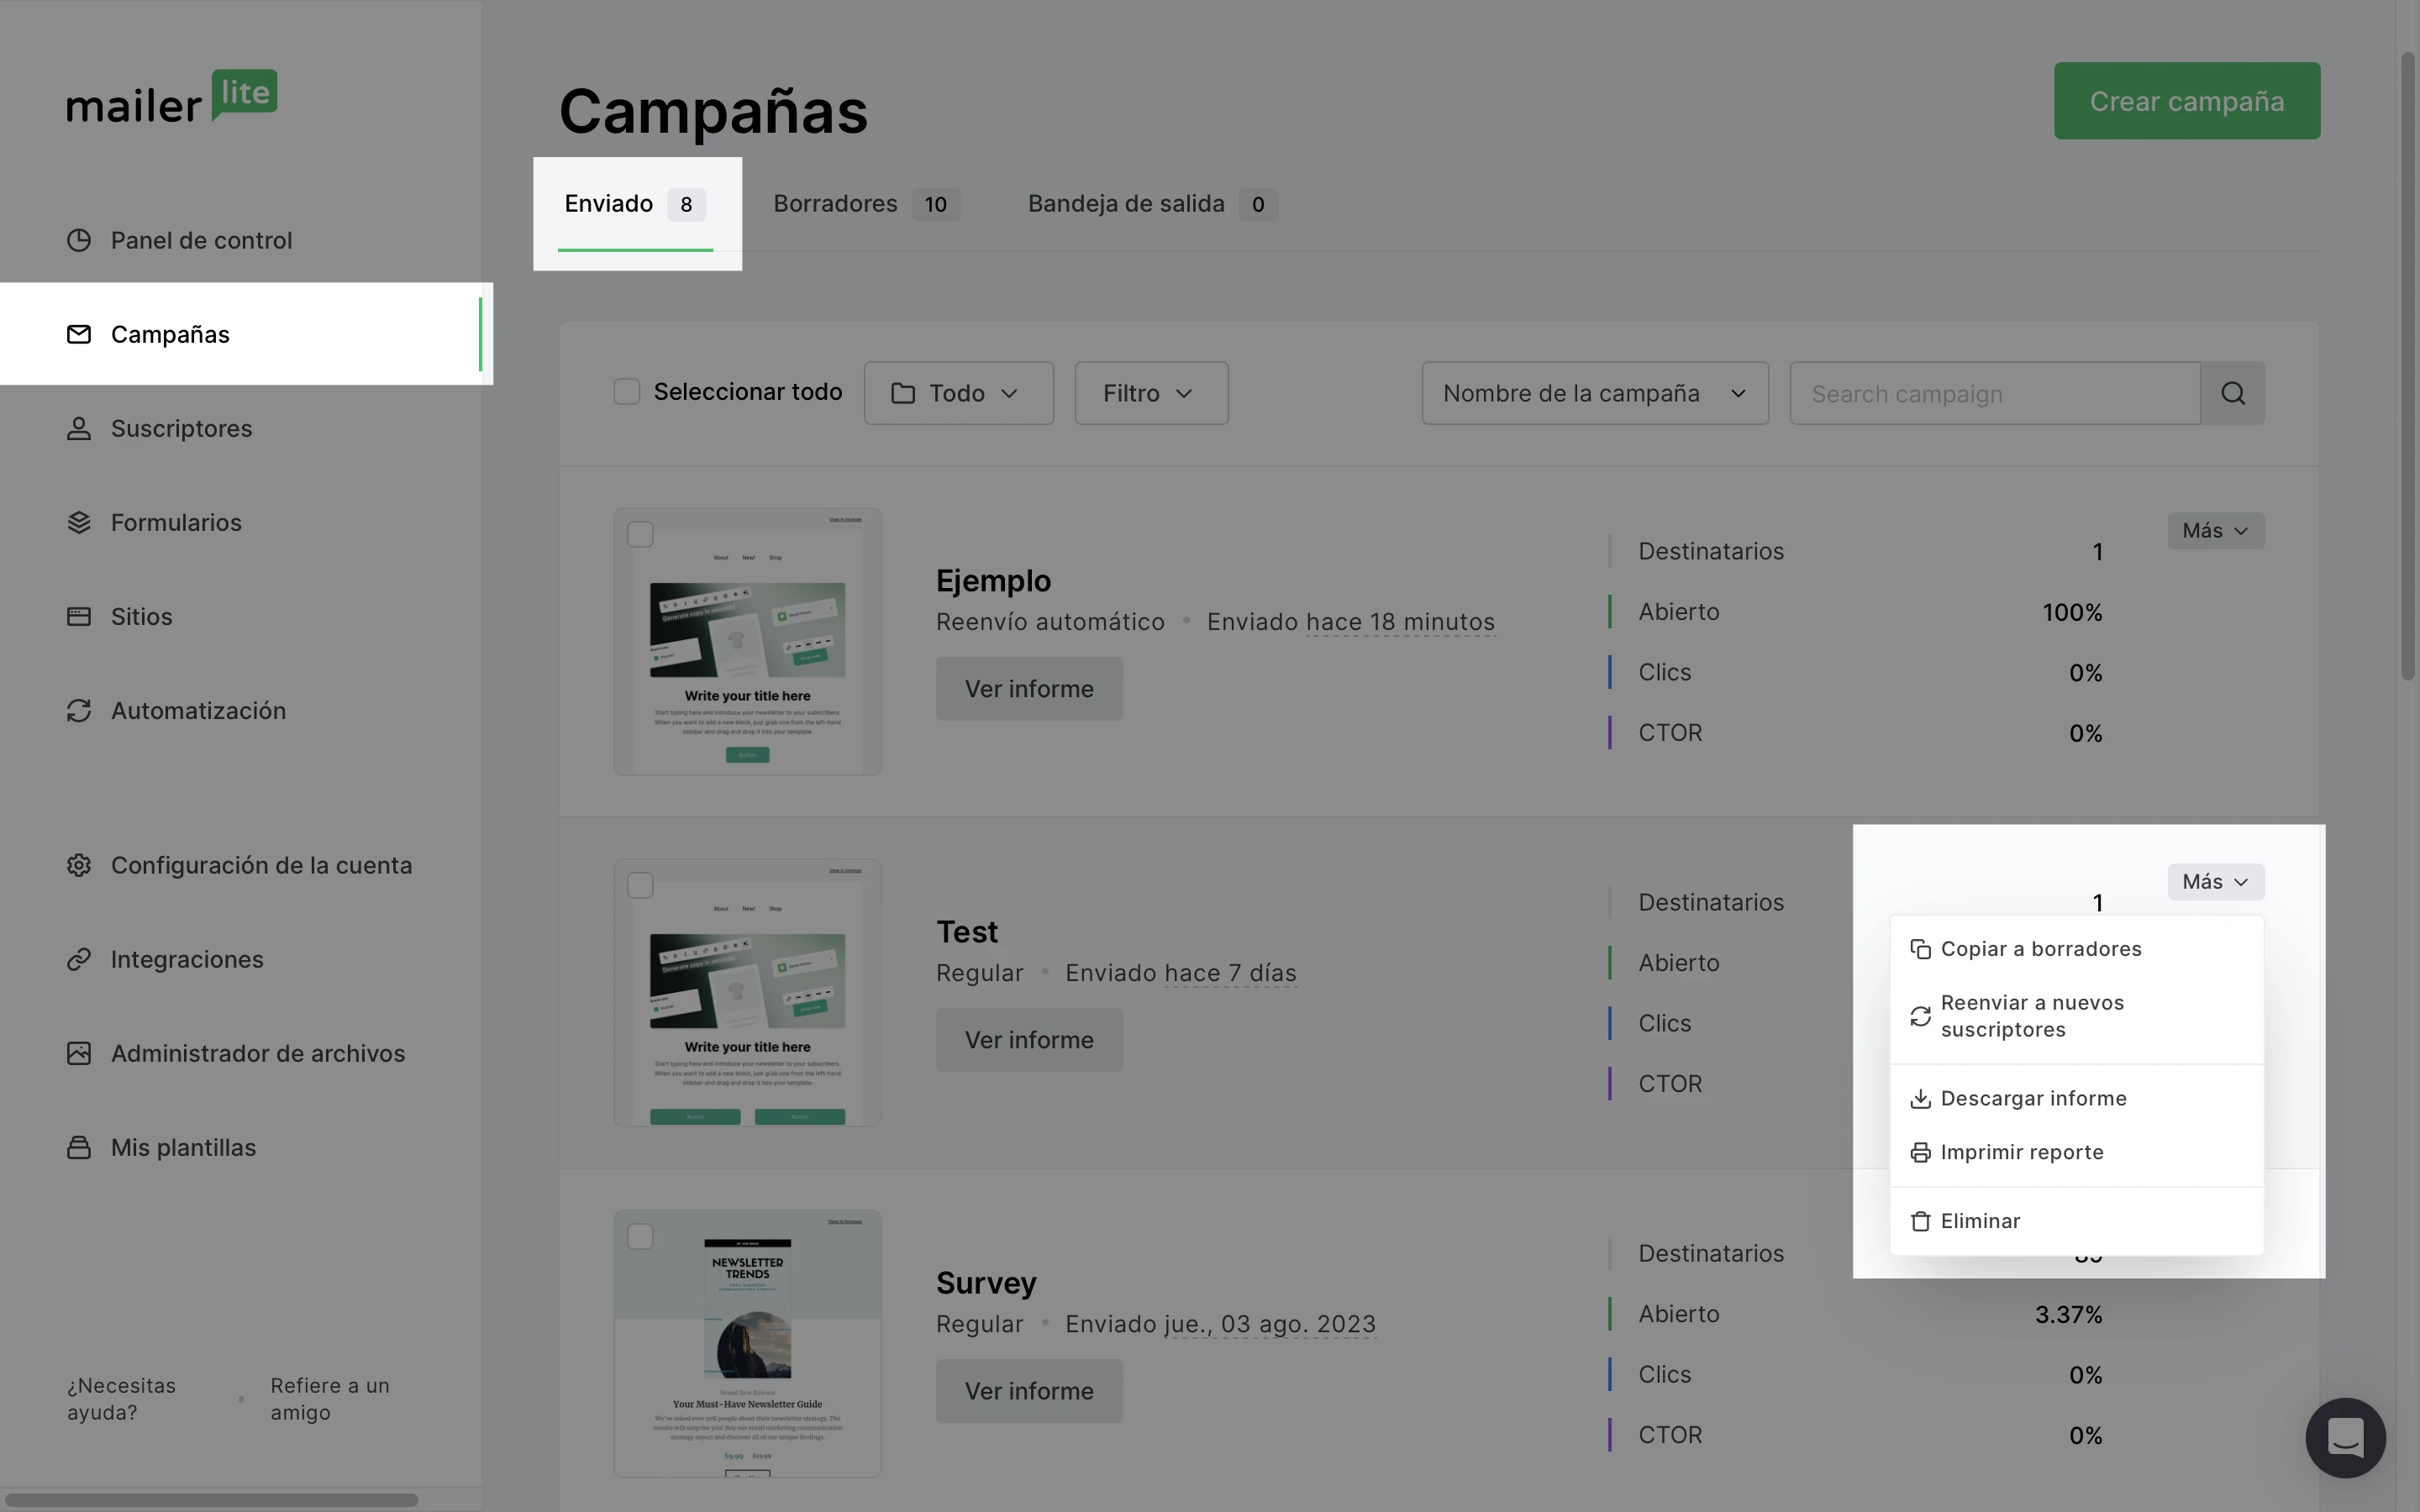Image resolution: width=2420 pixels, height=1512 pixels.
Task: Click Ver informe for Ejemplo campaign
Action: click(1028, 689)
